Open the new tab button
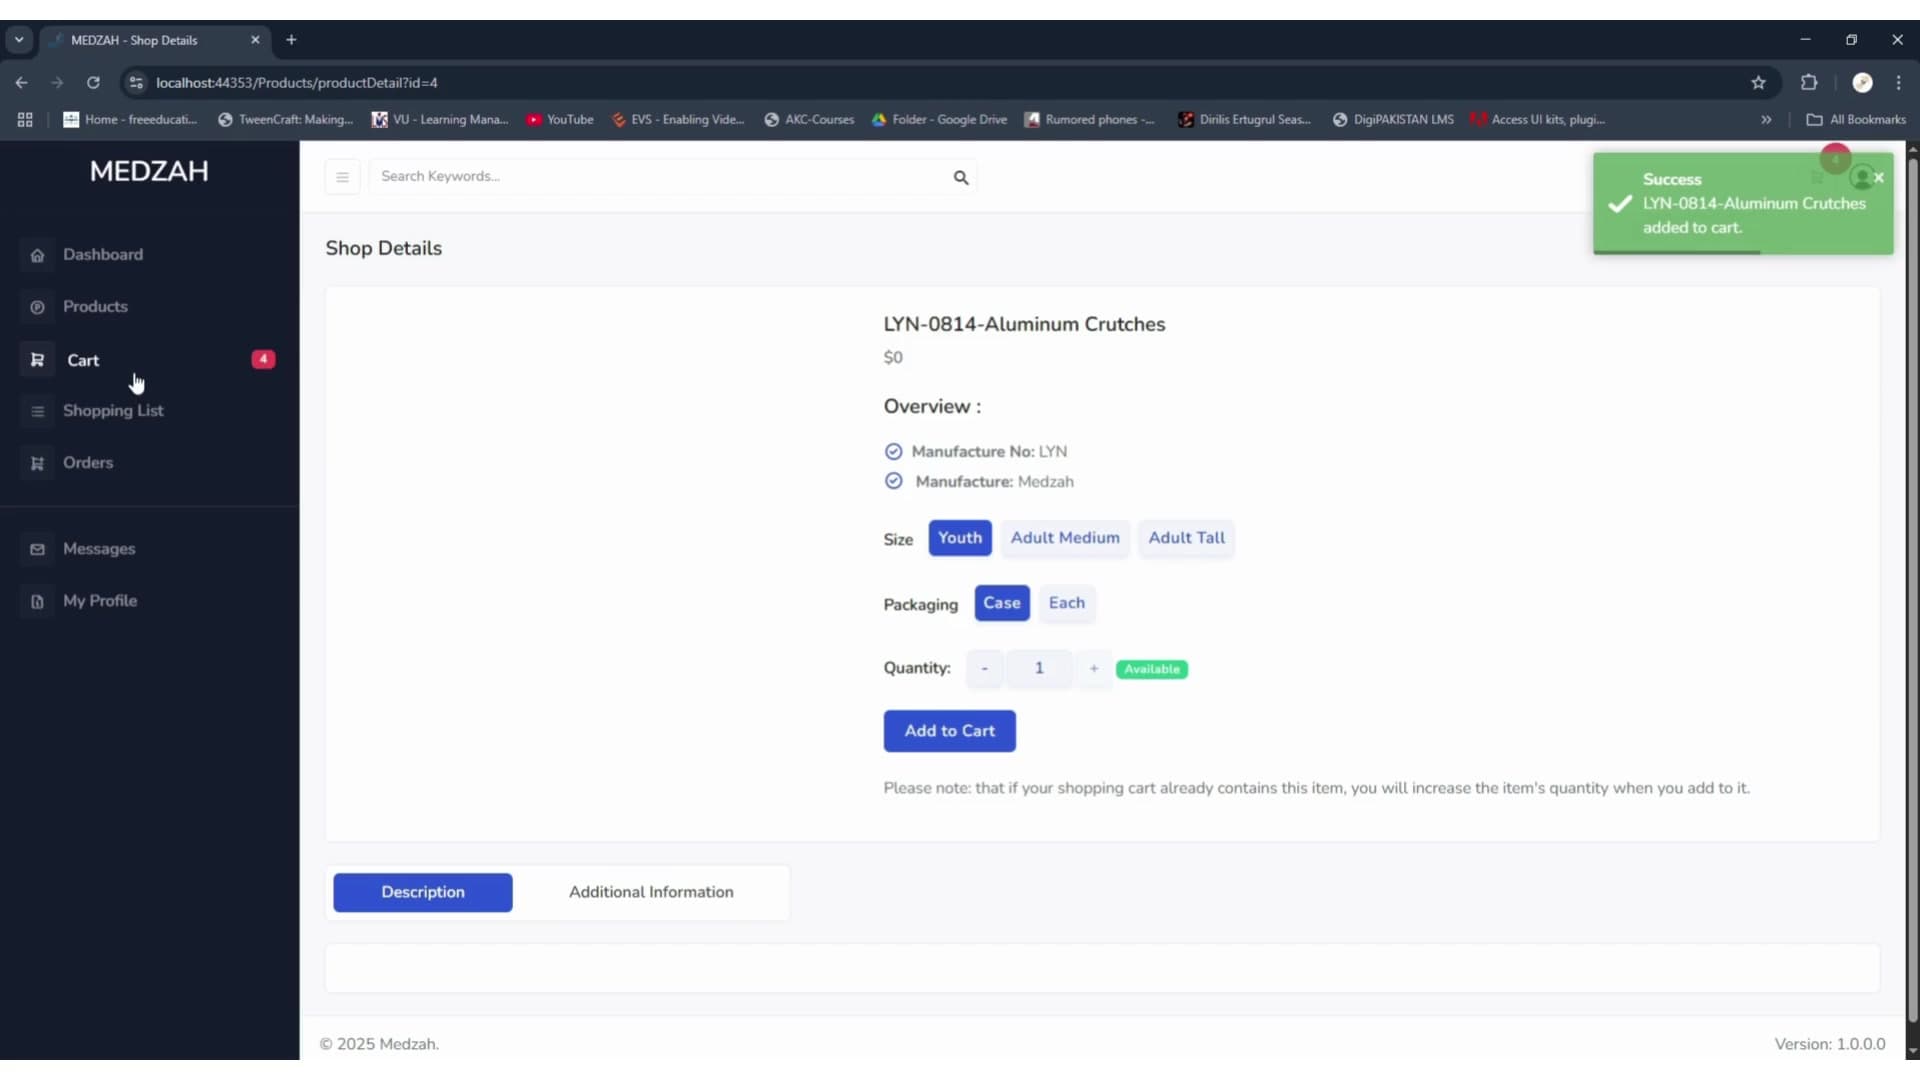 pos(291,40)
